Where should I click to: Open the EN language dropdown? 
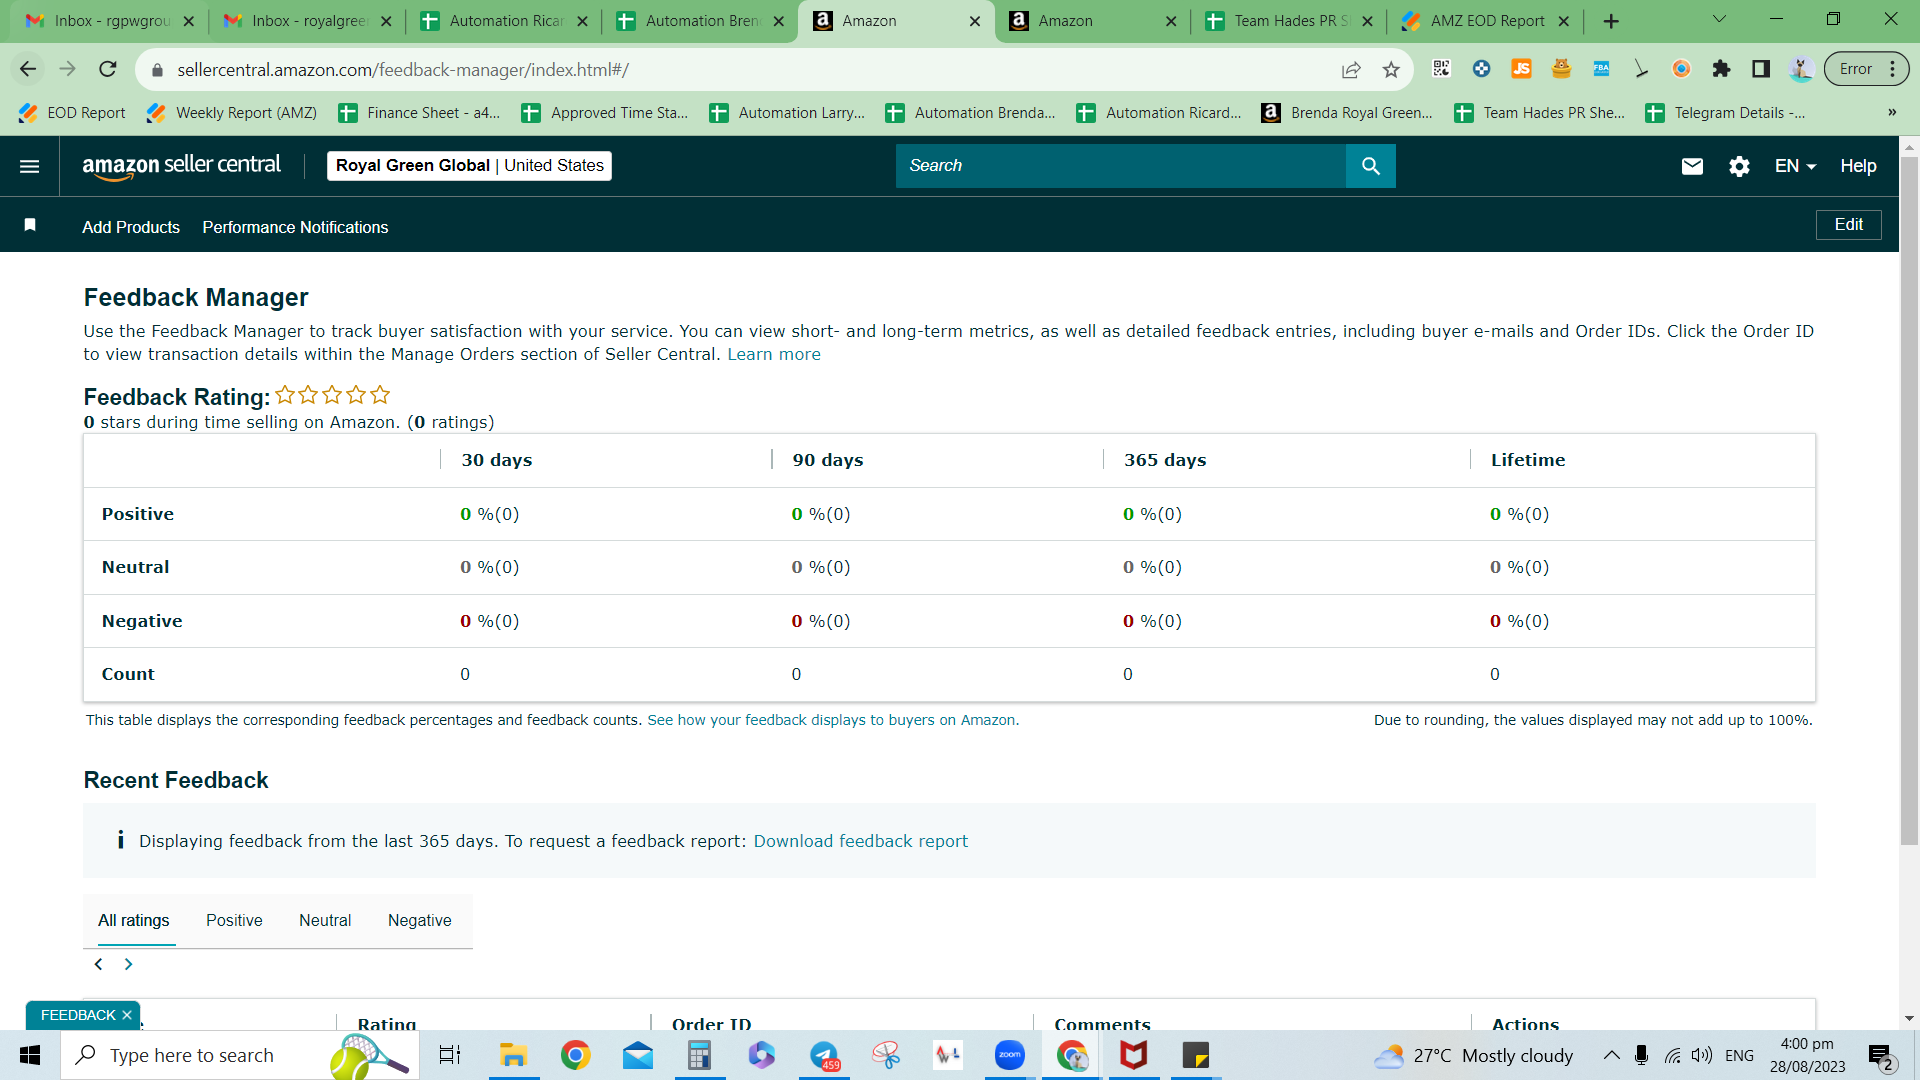pyautogui.click(x=1795, y=166)
